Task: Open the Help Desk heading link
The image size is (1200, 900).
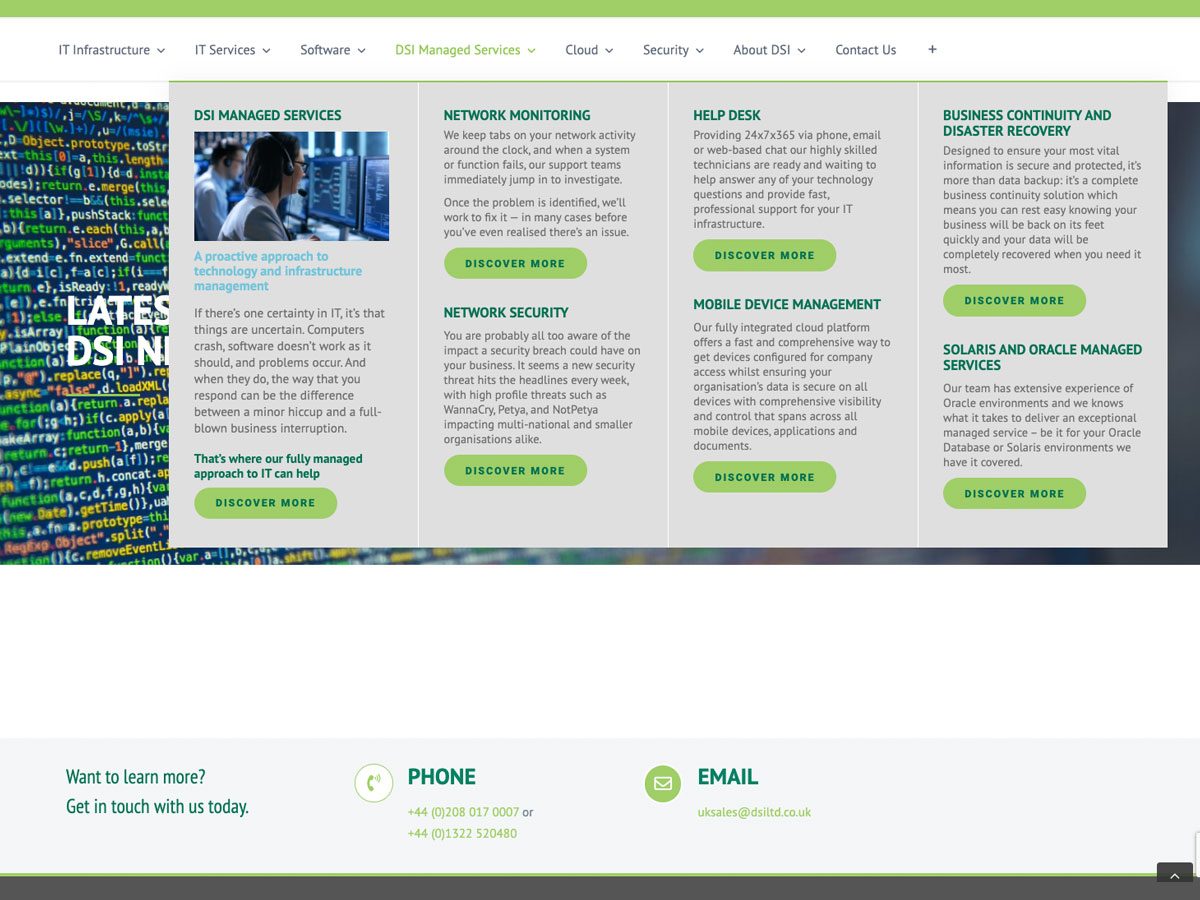Action: click(x=727, y=115)
